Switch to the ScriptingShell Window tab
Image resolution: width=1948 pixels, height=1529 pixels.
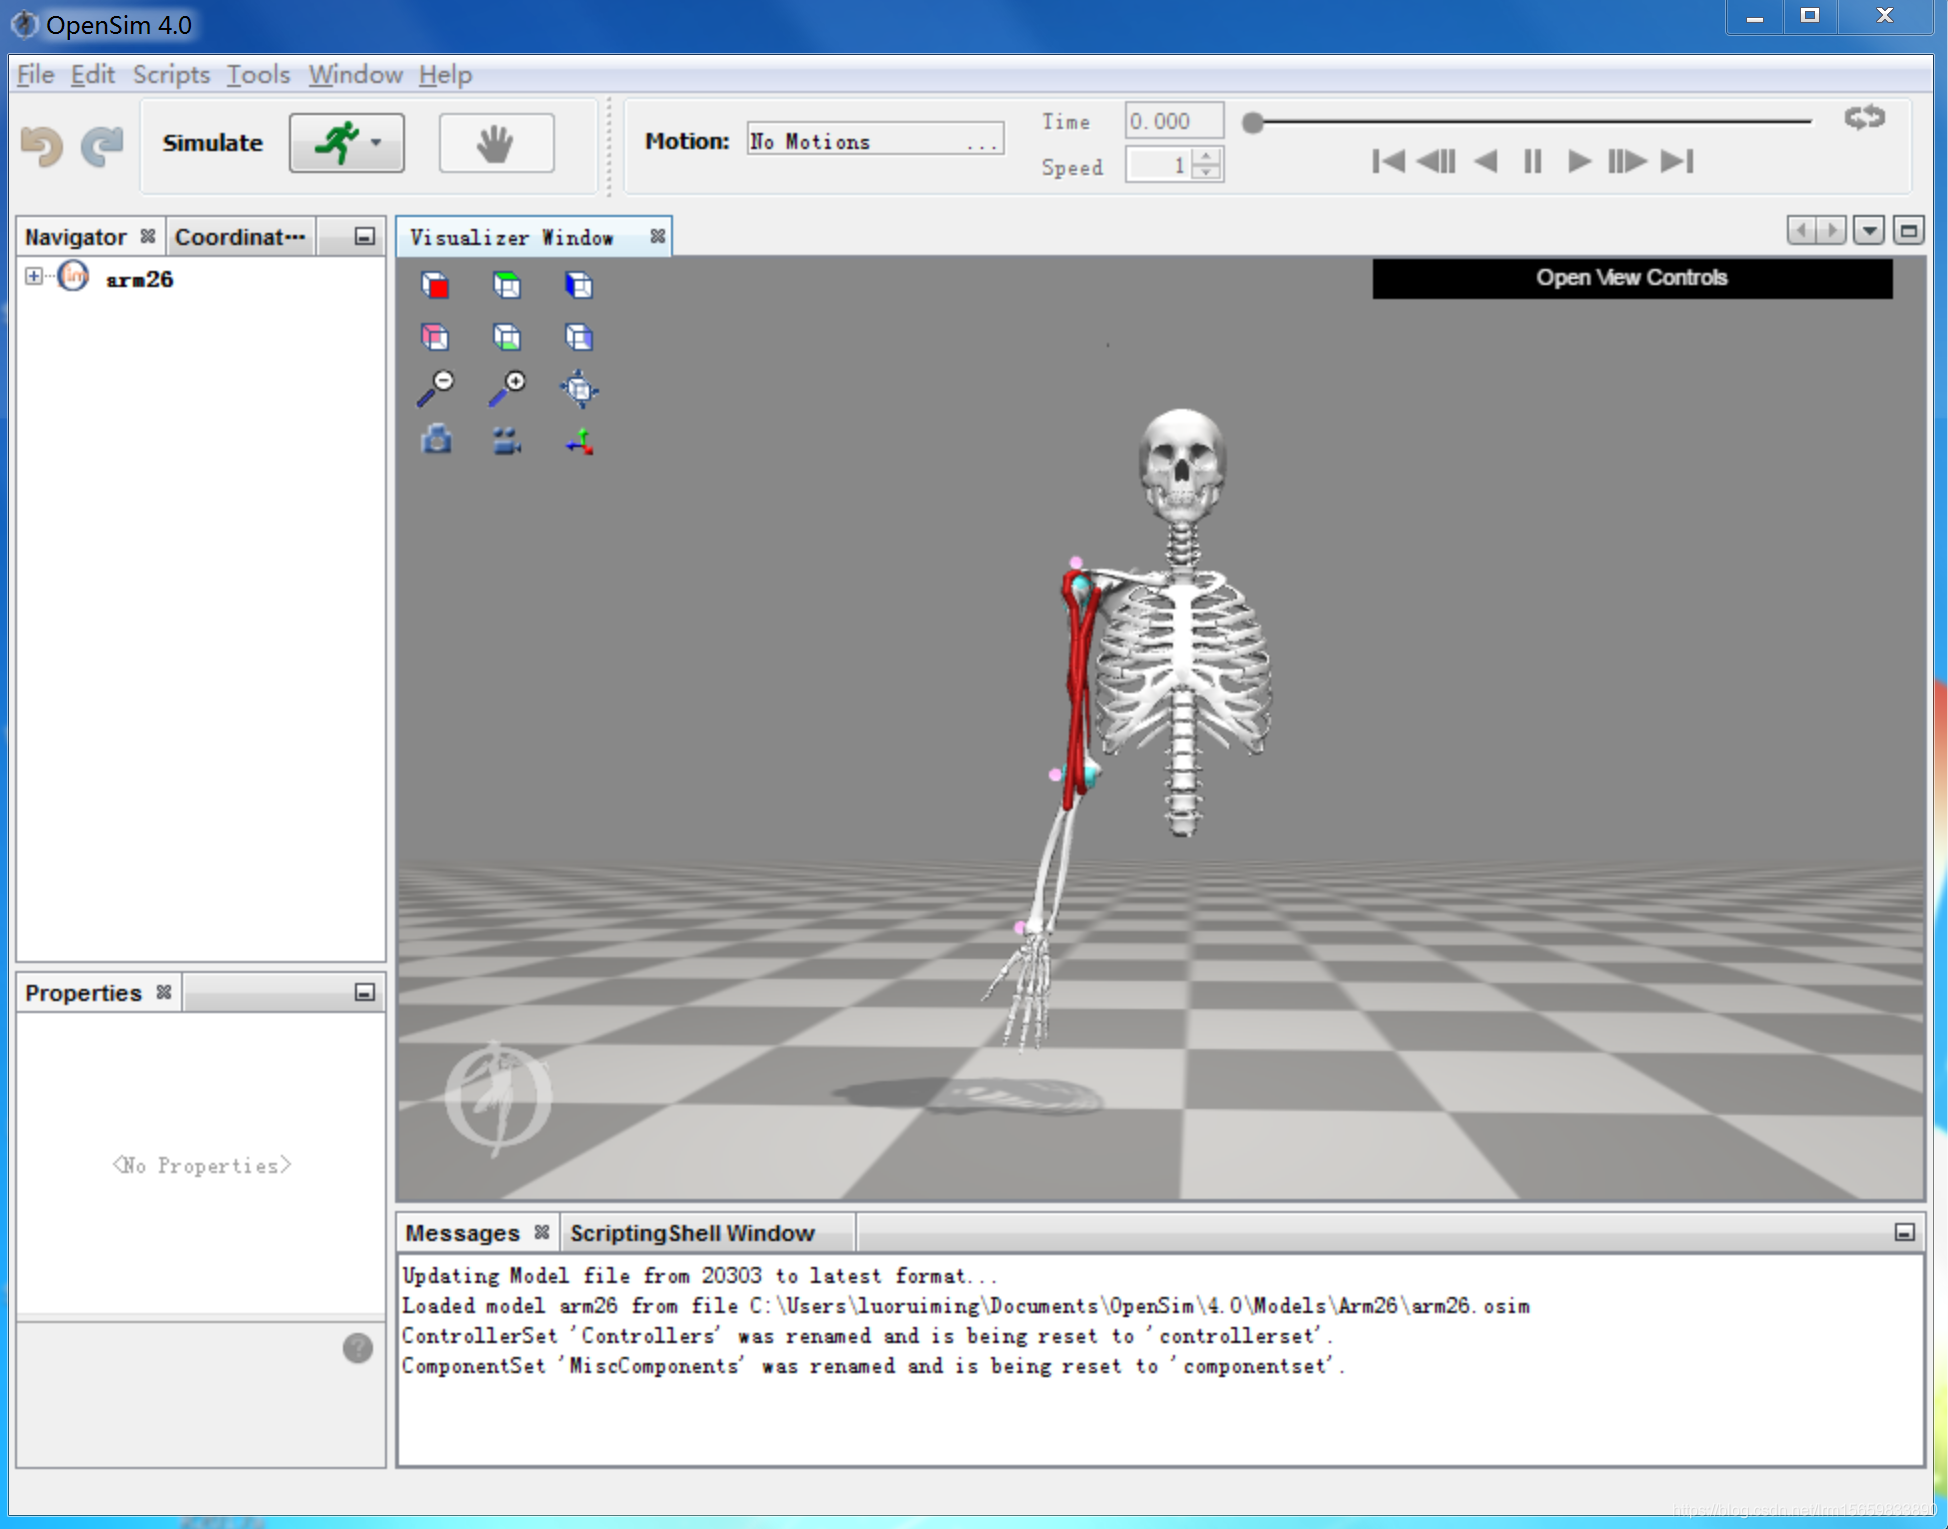tap(692, 1233)
